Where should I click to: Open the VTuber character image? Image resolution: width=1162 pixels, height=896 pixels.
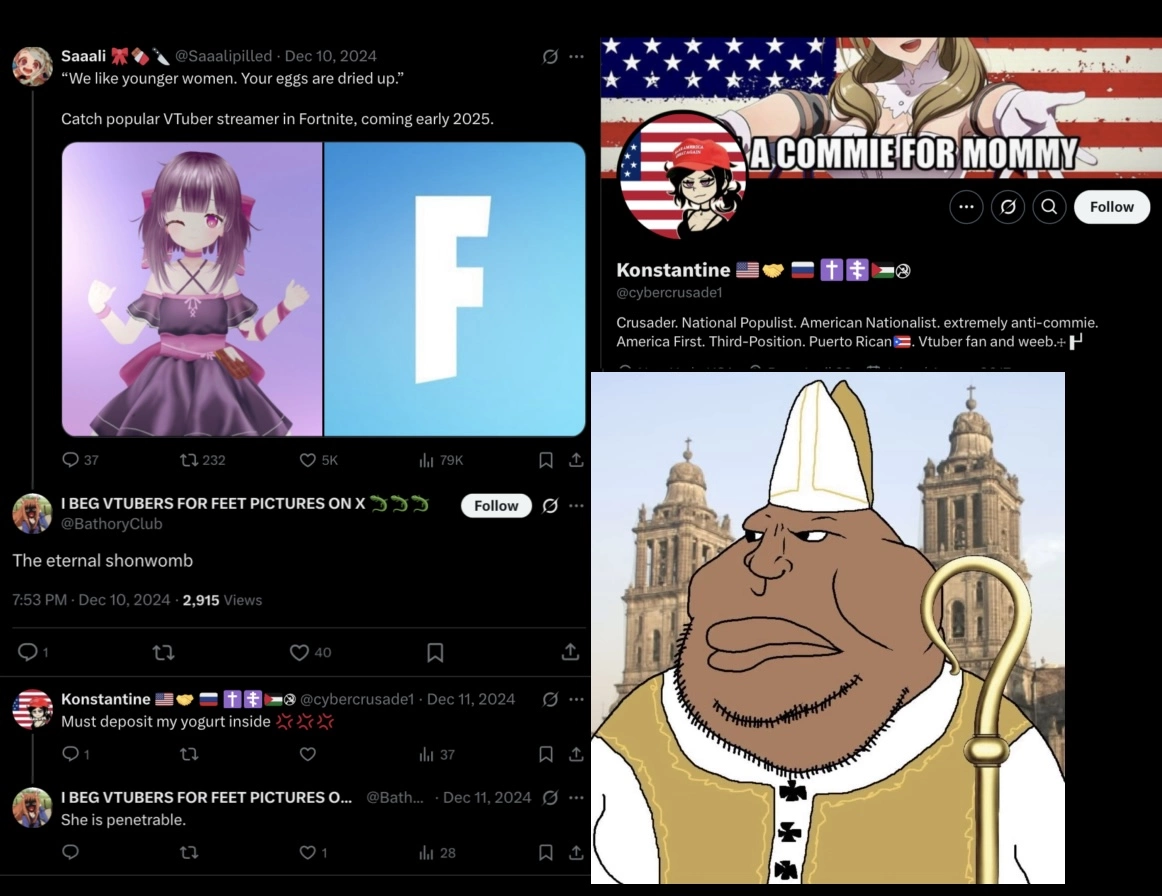192,289
